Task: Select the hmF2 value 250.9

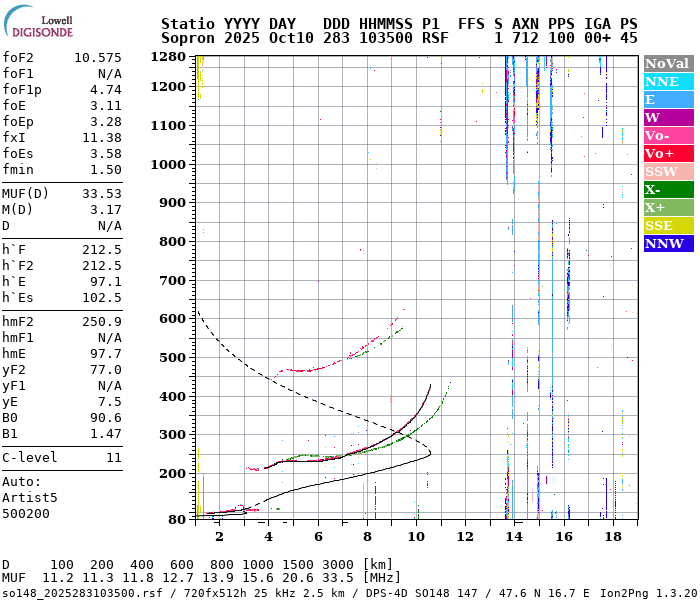Action: coord(101,322)
